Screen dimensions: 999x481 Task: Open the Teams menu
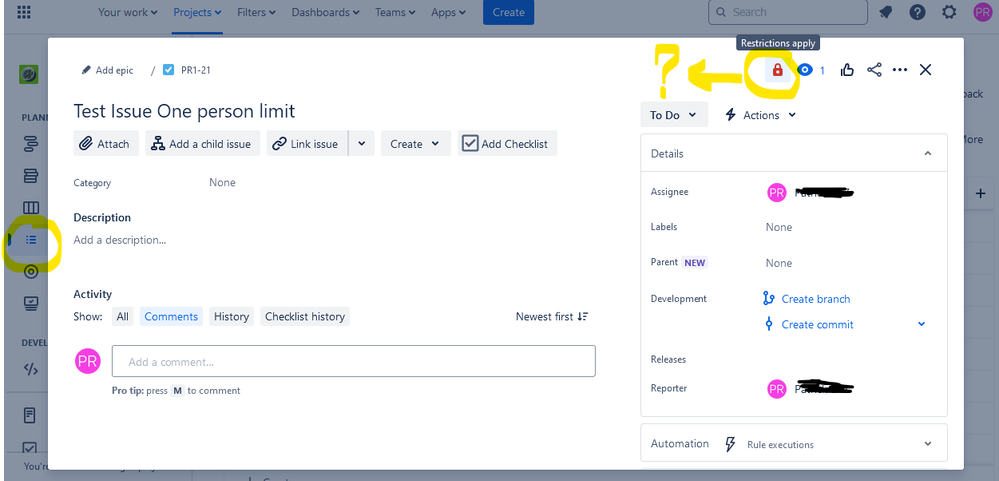click(395, 12)
